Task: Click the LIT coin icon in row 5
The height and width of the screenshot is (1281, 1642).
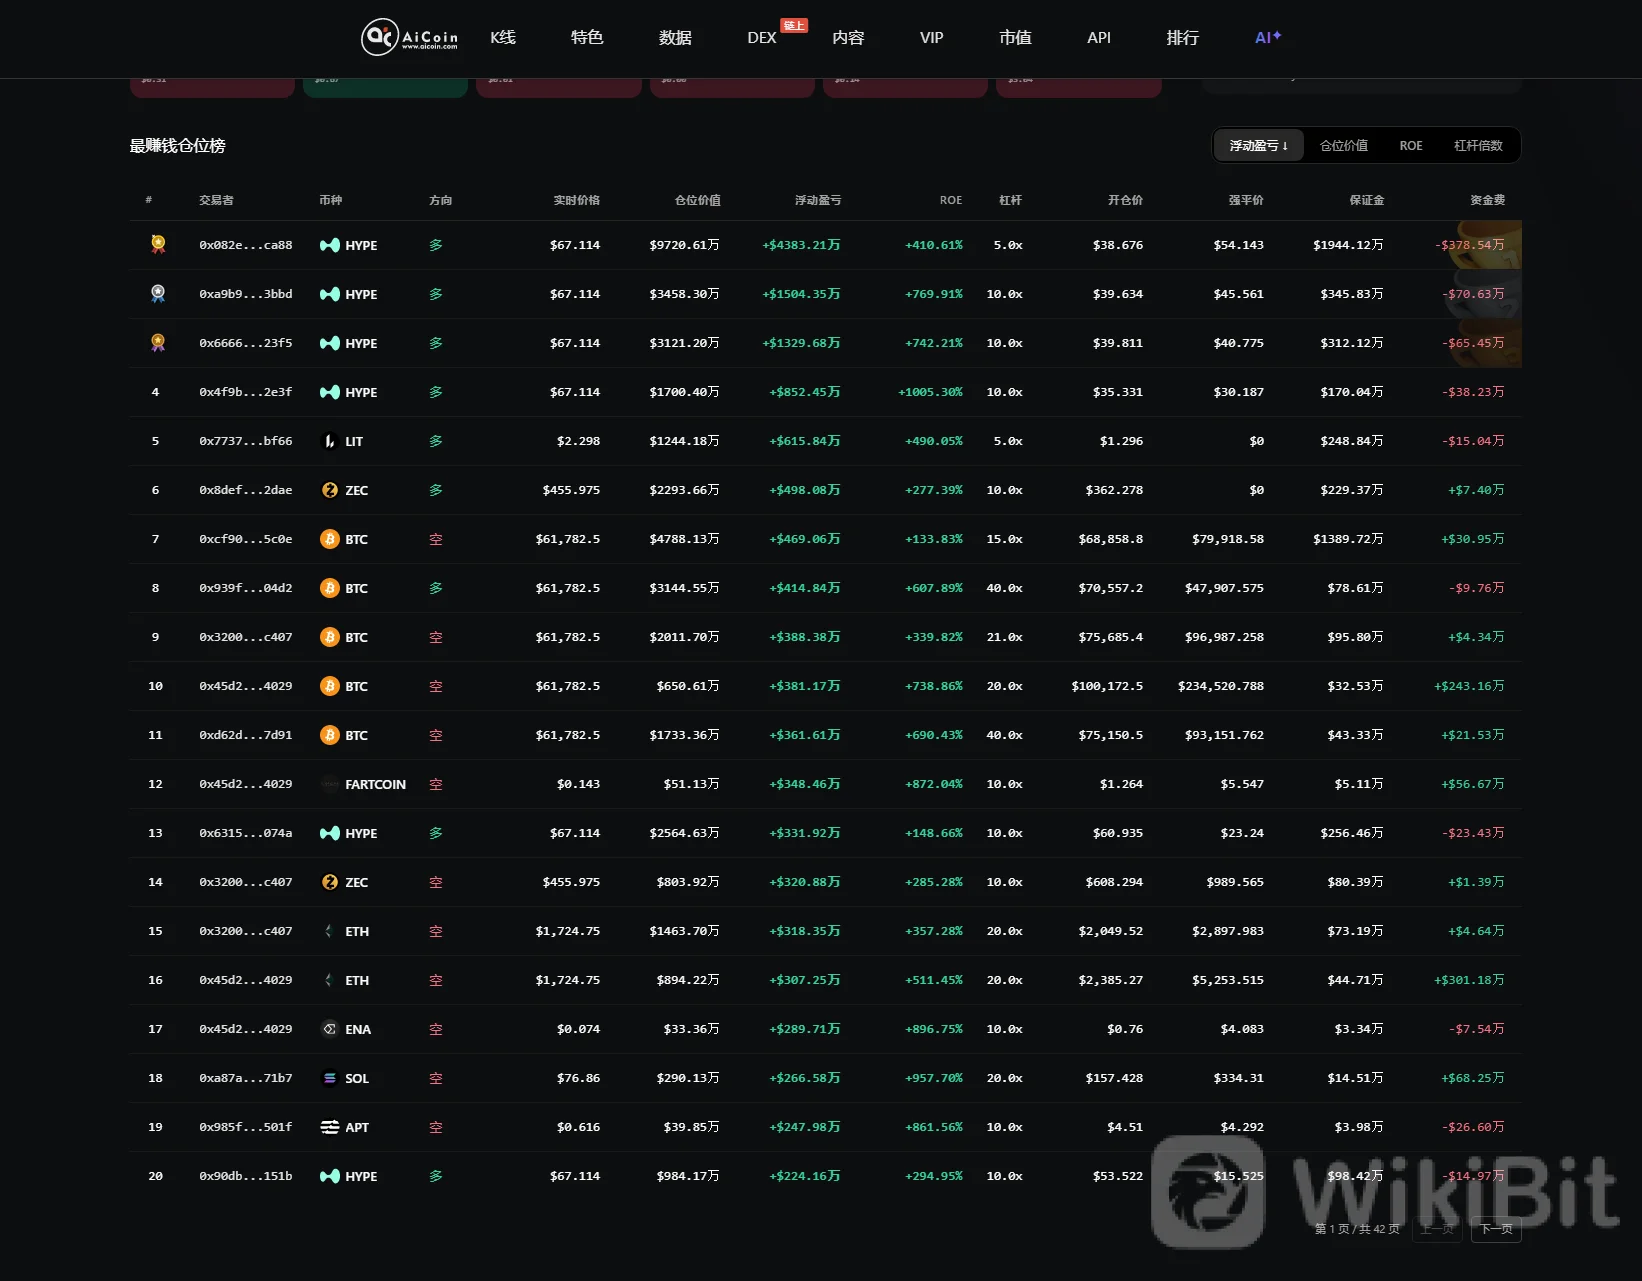Action: coord(329,441)
